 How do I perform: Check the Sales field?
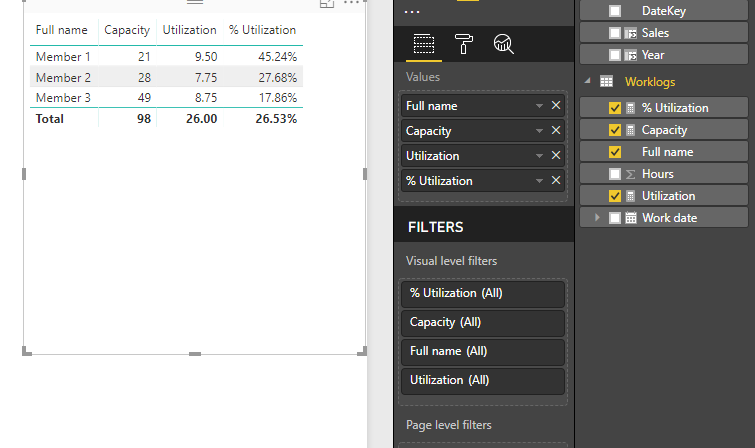click(615, 33)
